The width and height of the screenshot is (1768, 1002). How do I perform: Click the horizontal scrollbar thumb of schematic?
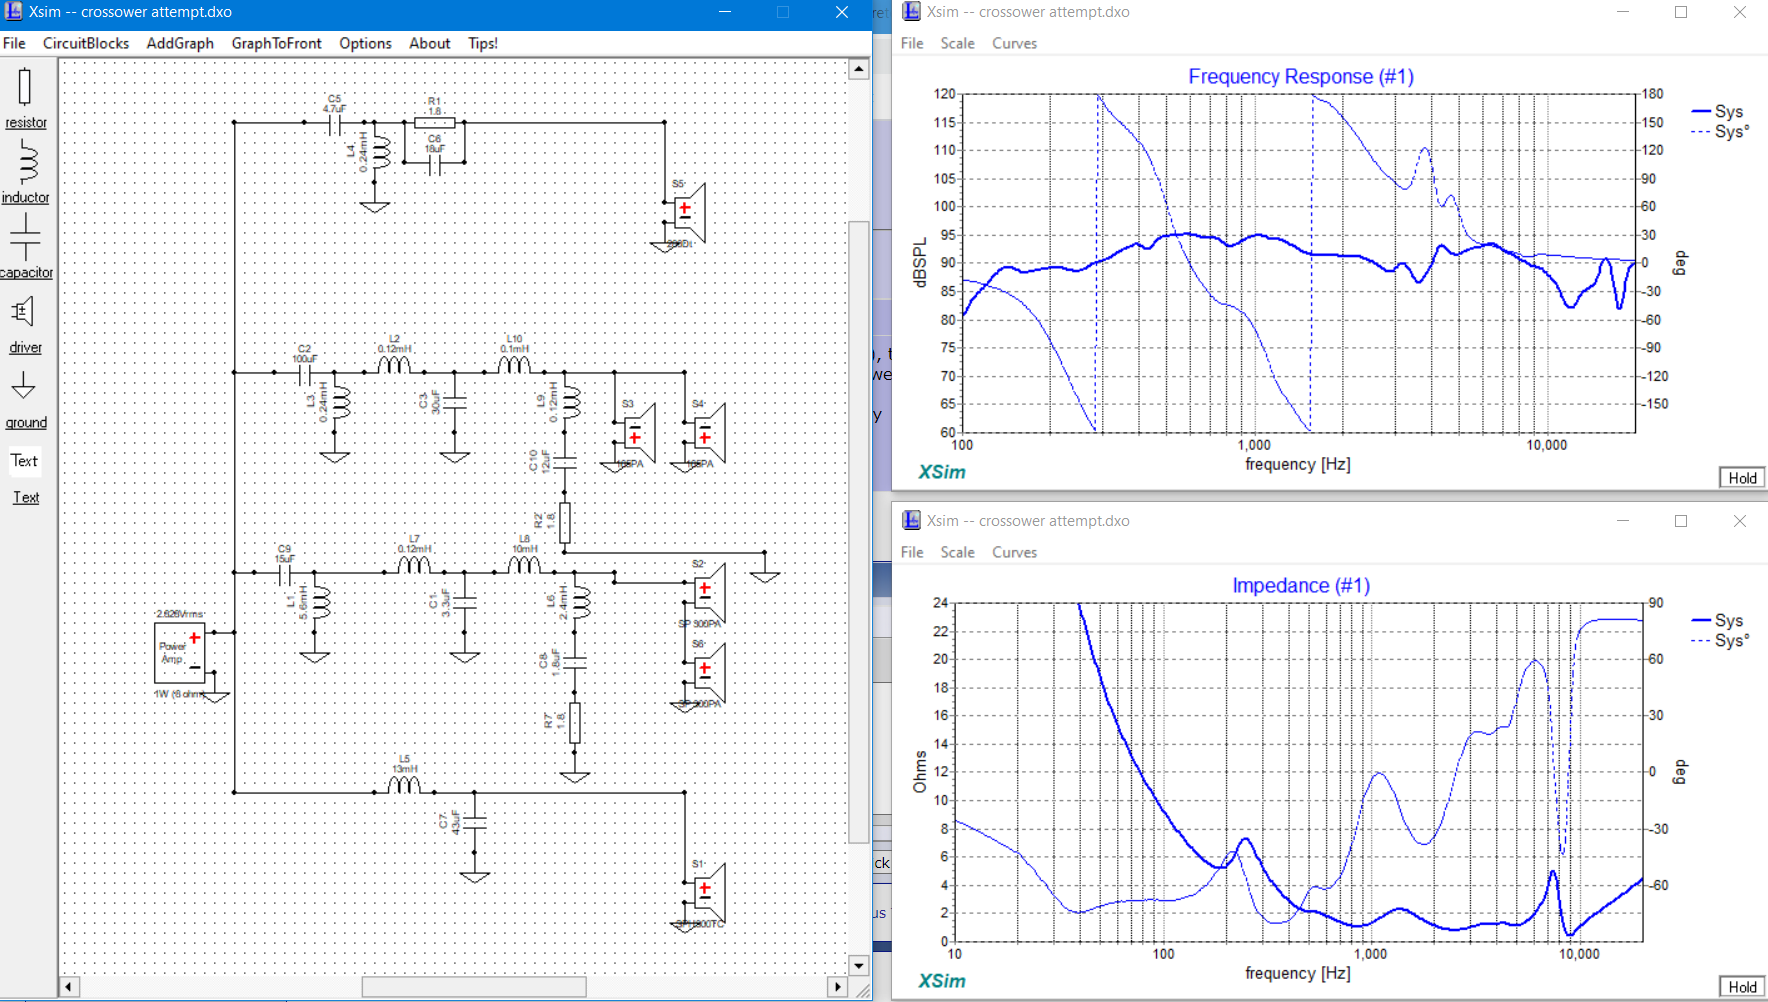[x=473, y=987]
